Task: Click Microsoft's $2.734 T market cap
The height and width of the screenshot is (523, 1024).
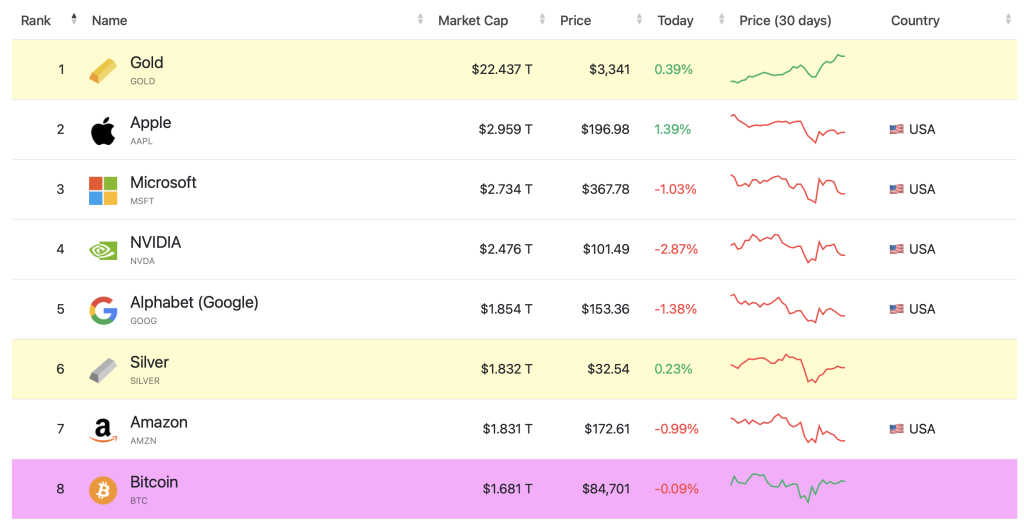Action: (505, 189)
